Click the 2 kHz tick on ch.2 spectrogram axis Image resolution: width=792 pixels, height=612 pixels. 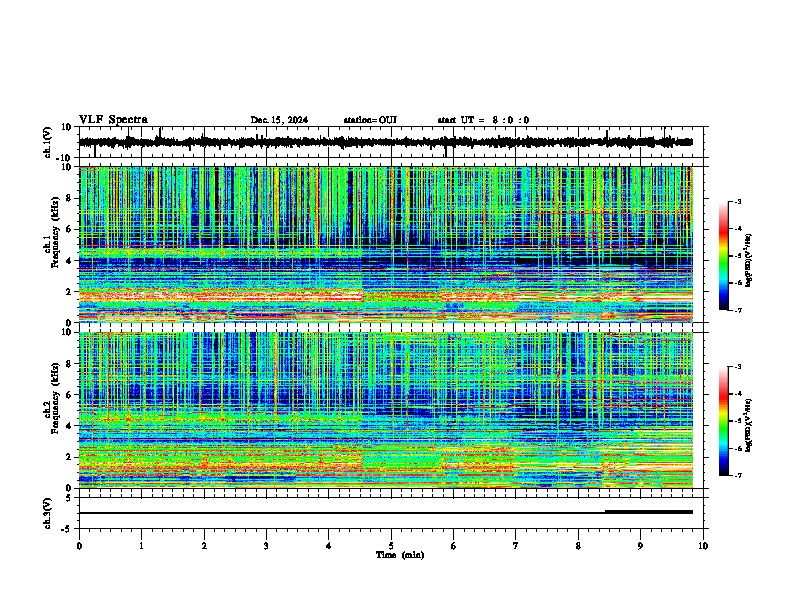[71, 457]
